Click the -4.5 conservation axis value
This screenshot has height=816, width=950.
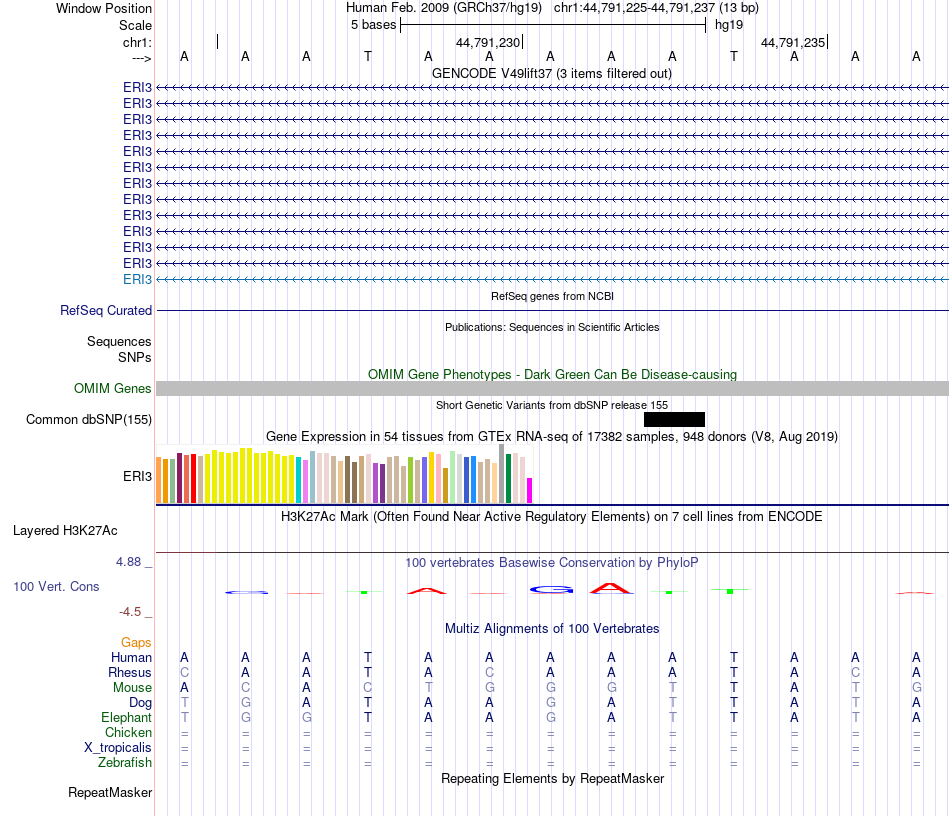pyautogui.click(x=130, y=612)
